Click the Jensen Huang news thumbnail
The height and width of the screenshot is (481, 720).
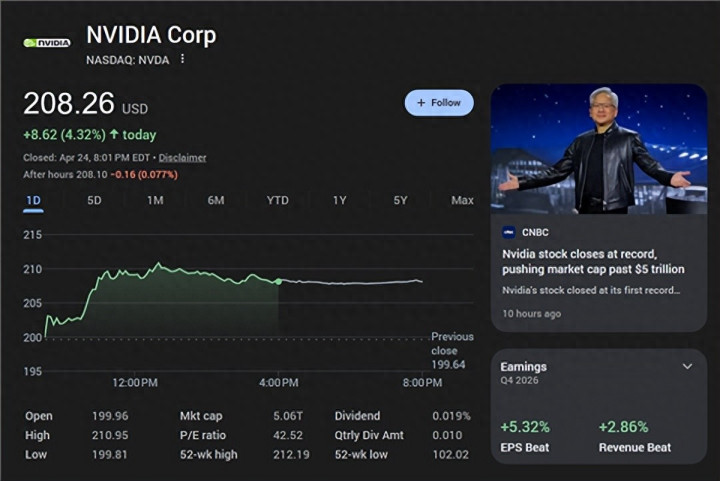[598, 148]
